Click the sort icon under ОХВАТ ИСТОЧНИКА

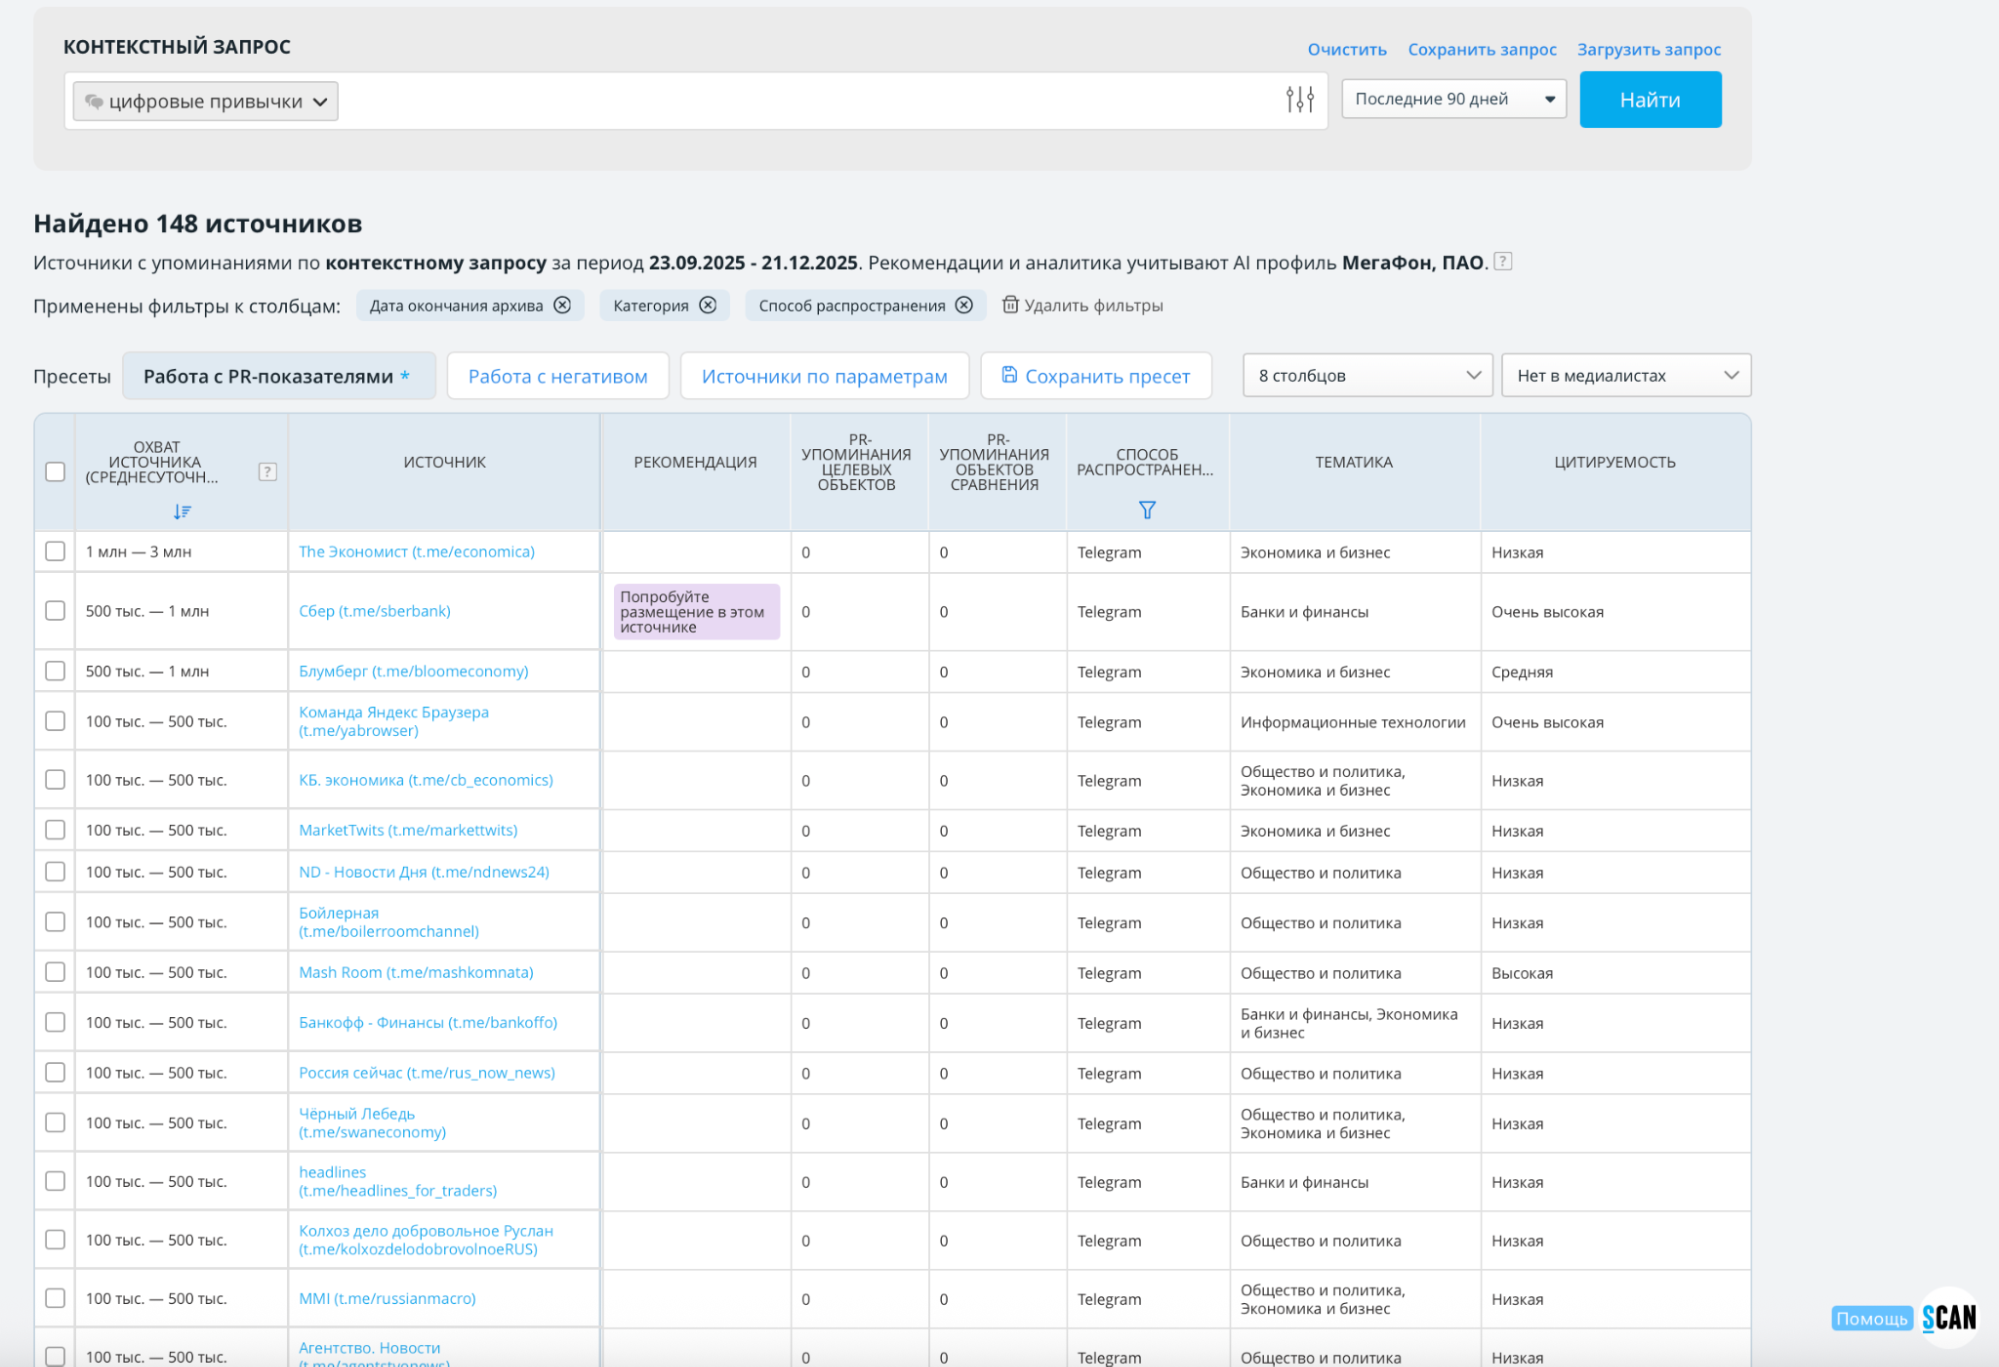click(182, 511)
